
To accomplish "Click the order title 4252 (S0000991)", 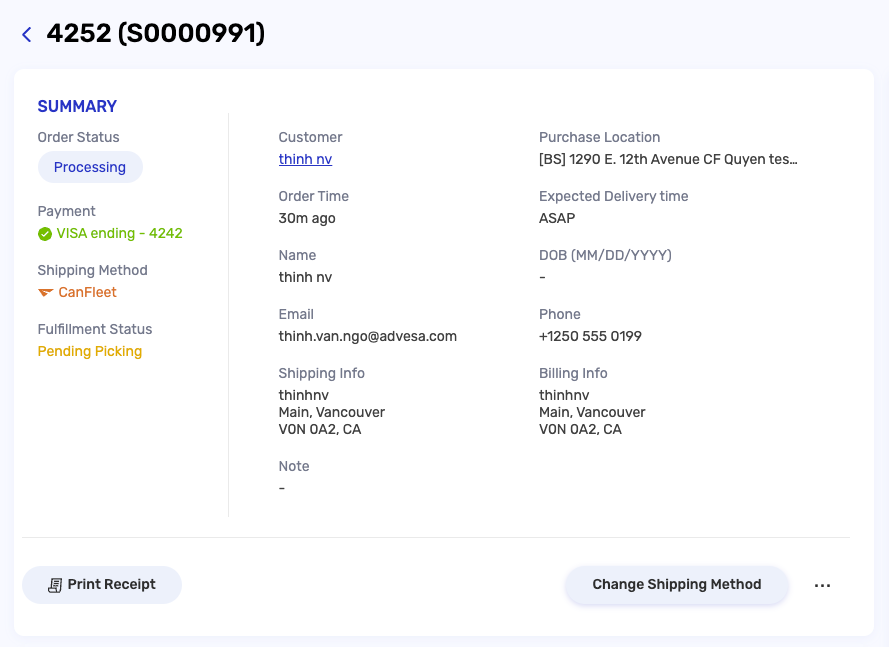I will coord(156,33).
